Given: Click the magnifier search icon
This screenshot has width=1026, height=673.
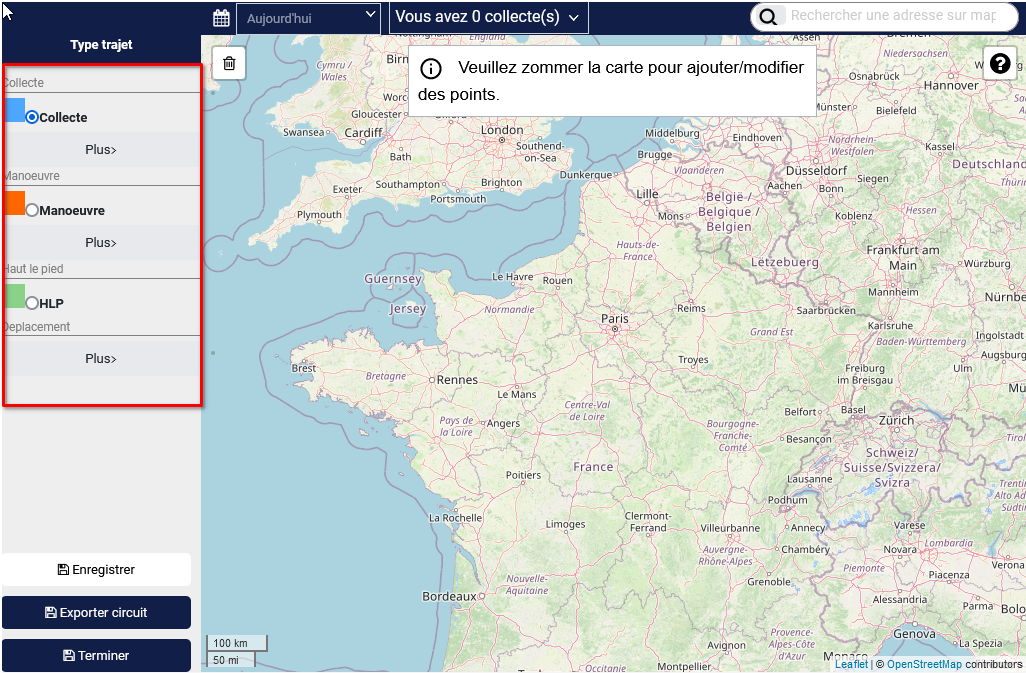Looking at the screenshot, I should [768, 17].
